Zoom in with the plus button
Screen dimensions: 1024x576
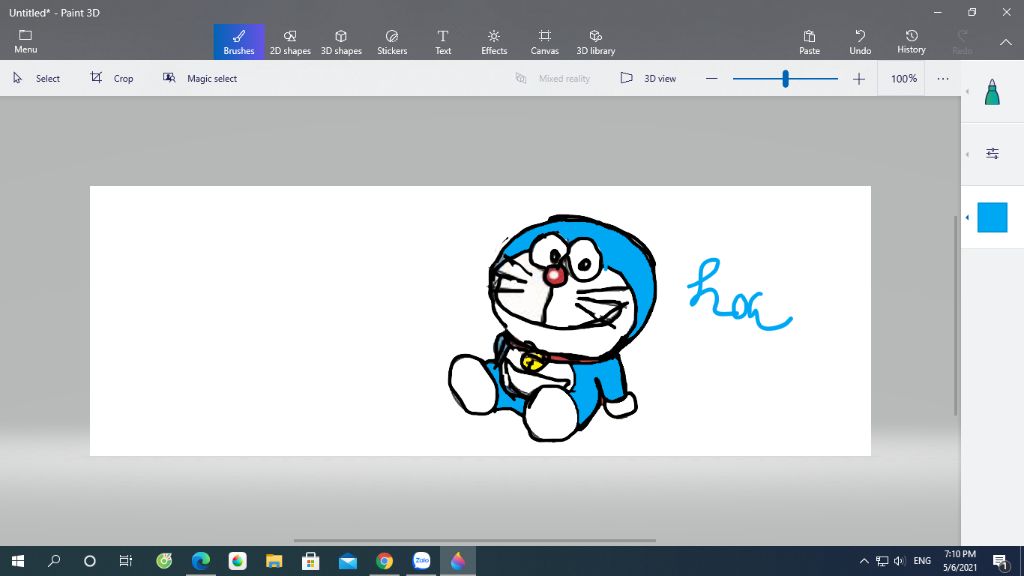[859, 79]
